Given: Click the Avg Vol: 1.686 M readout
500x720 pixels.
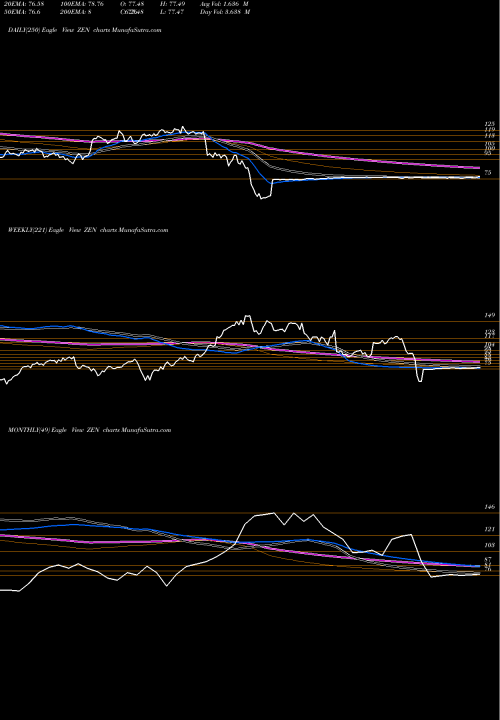Looking at the screenshot, I should pos(225,4).
